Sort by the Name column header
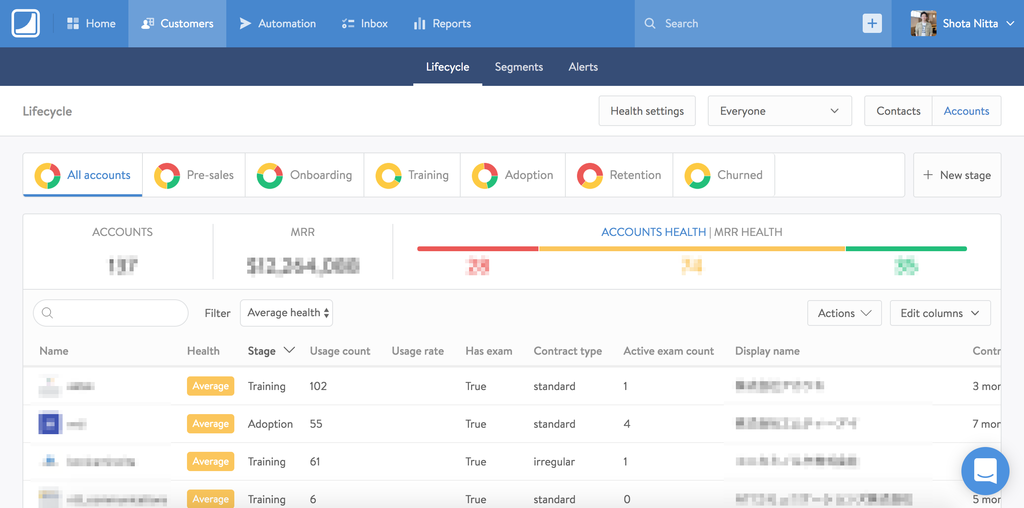1024x508 pixels. pyautogui.click(x=54, y=351)
